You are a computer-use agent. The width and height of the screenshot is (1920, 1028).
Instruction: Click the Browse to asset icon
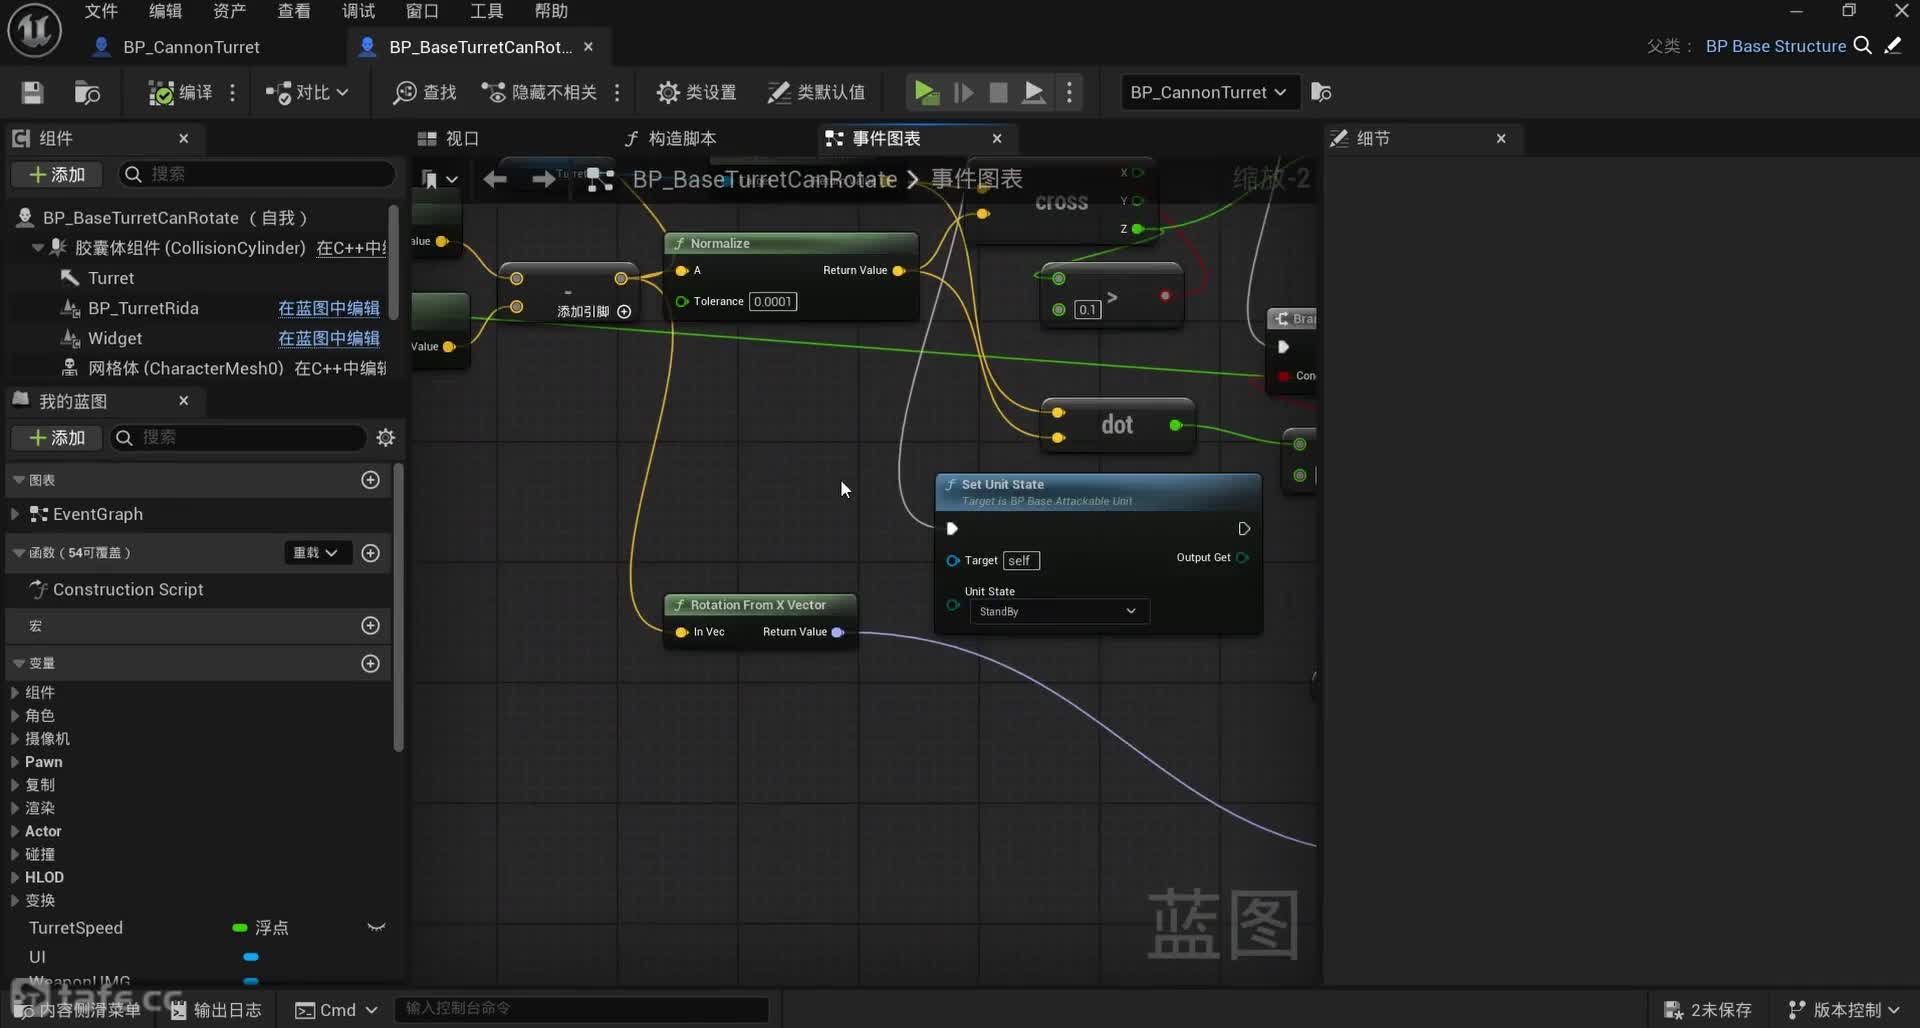(87, 93)
